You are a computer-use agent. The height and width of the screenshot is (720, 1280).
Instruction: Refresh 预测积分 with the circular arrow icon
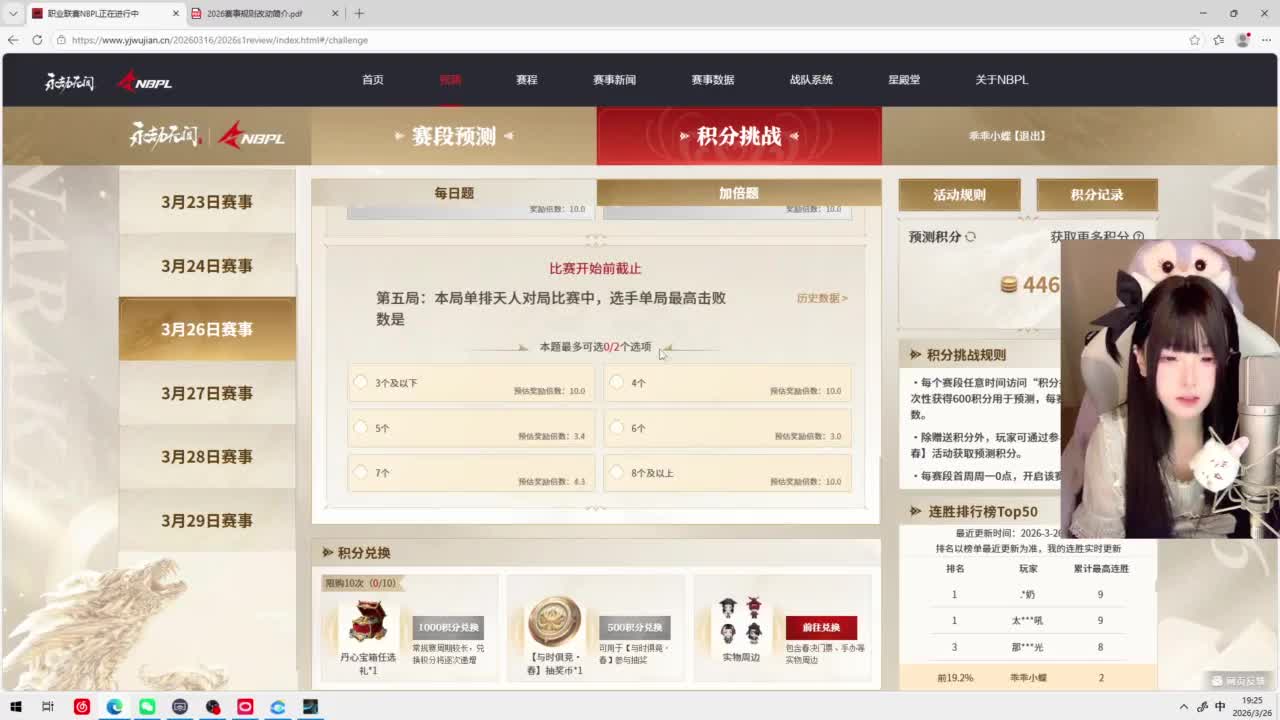(970, 237)
